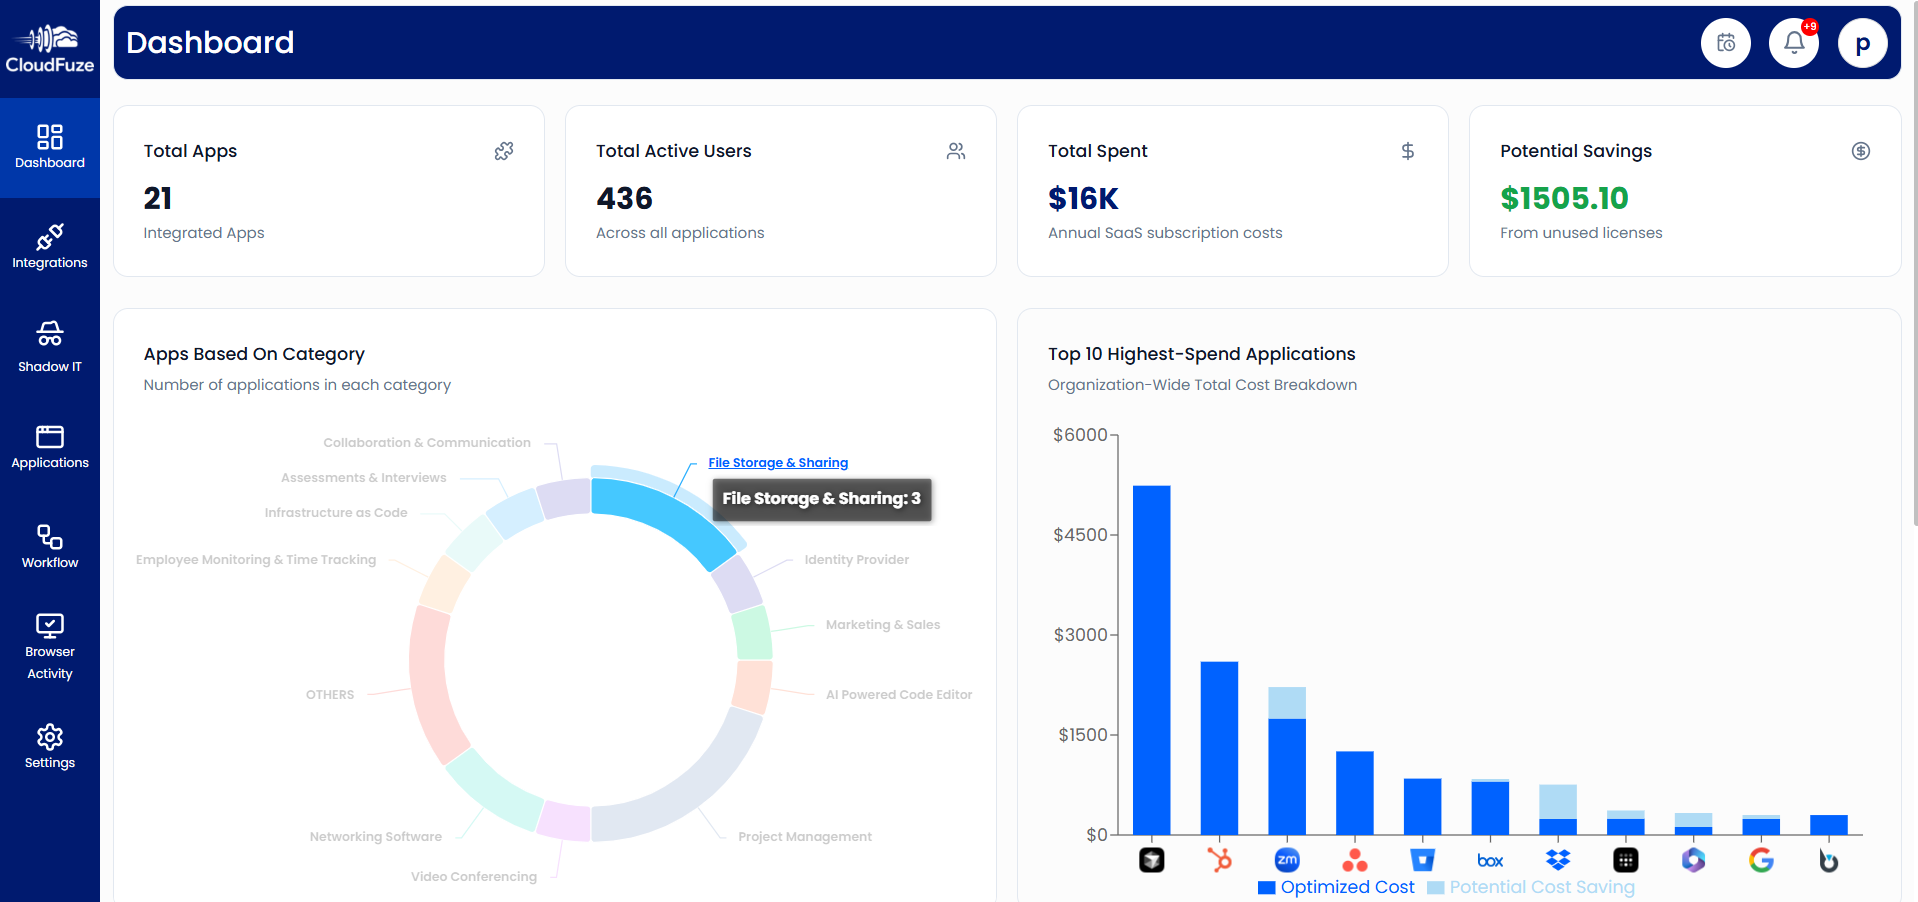Open the File Storage & Sharing link
Image resolution: width=1918 pixels, height=902 pixels.
coord(778,462)
